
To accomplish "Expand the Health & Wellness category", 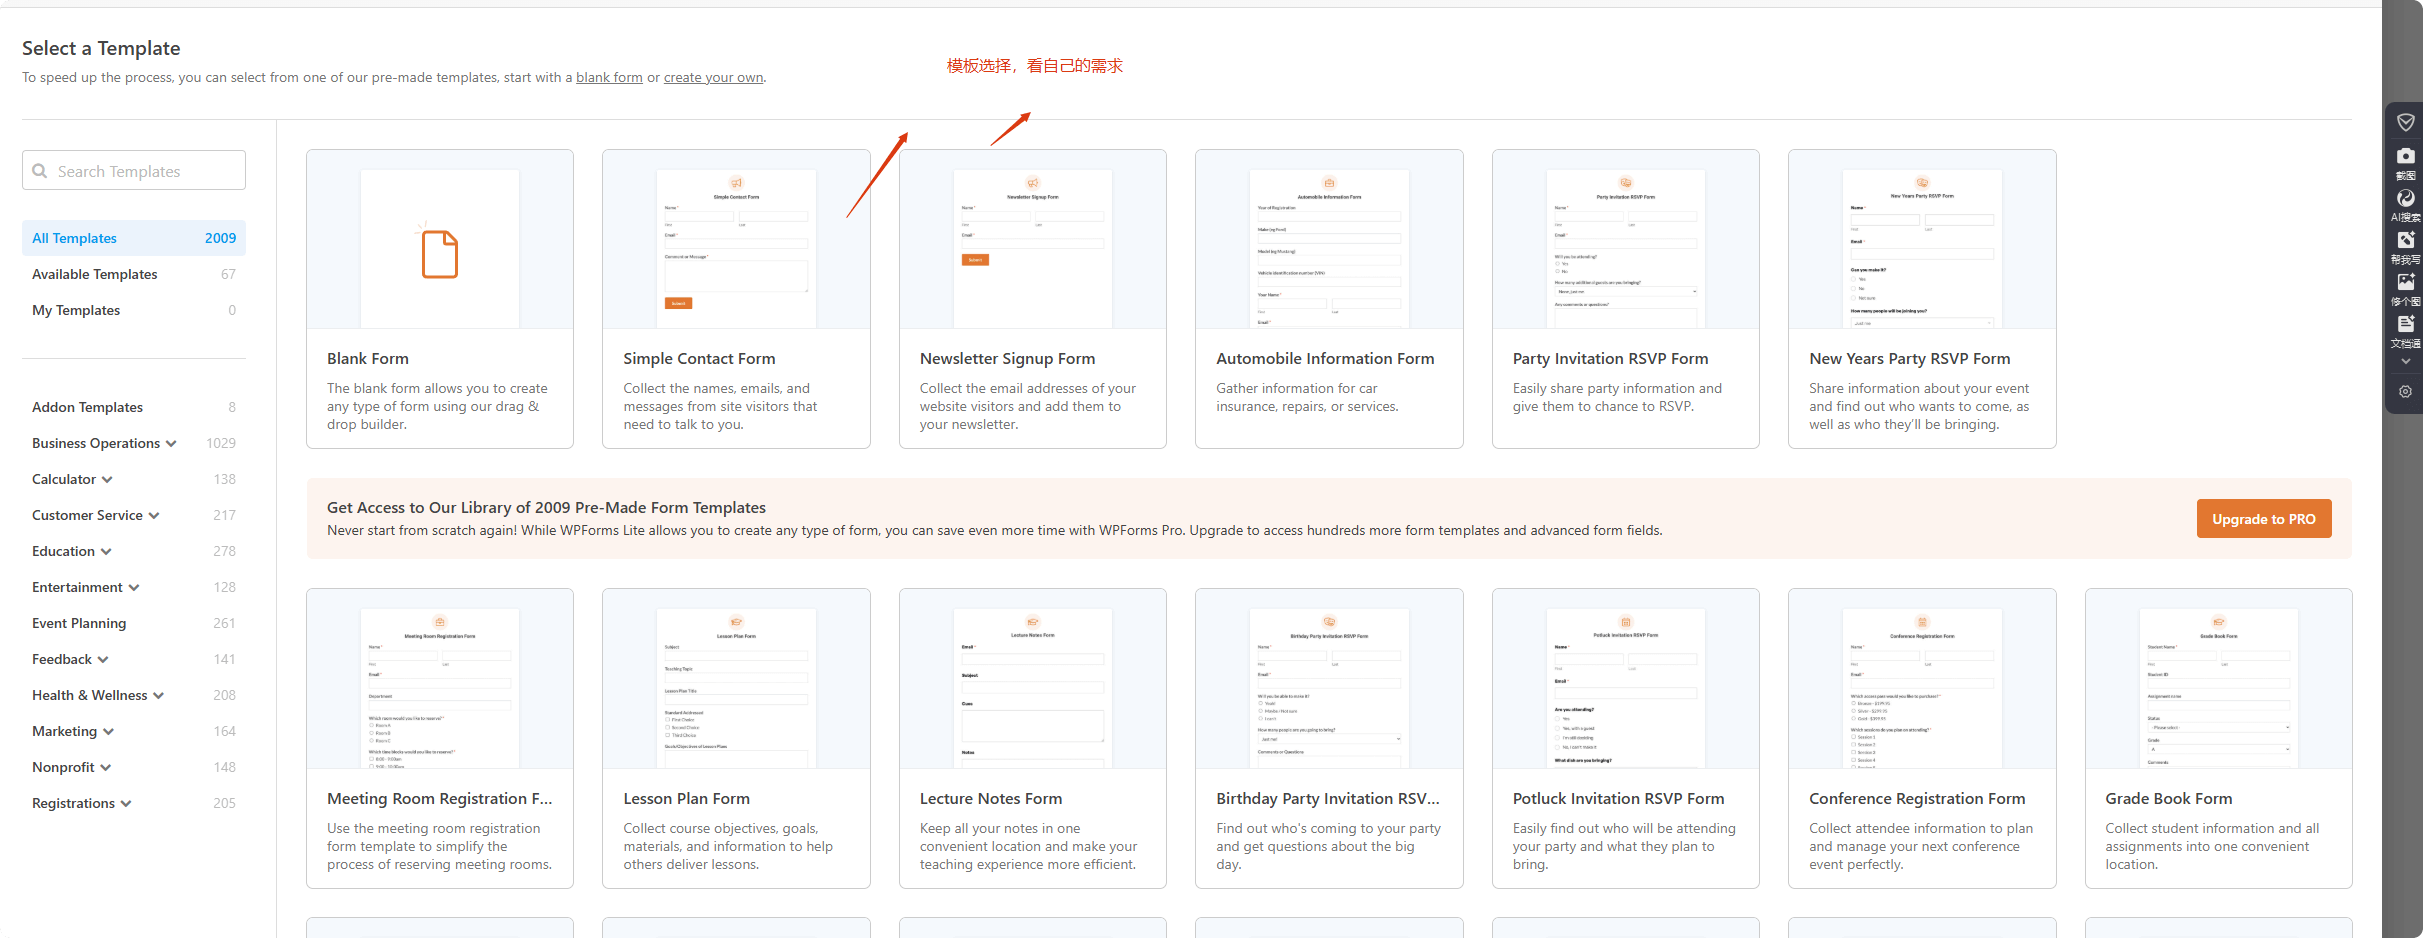I will coord(158,696).
